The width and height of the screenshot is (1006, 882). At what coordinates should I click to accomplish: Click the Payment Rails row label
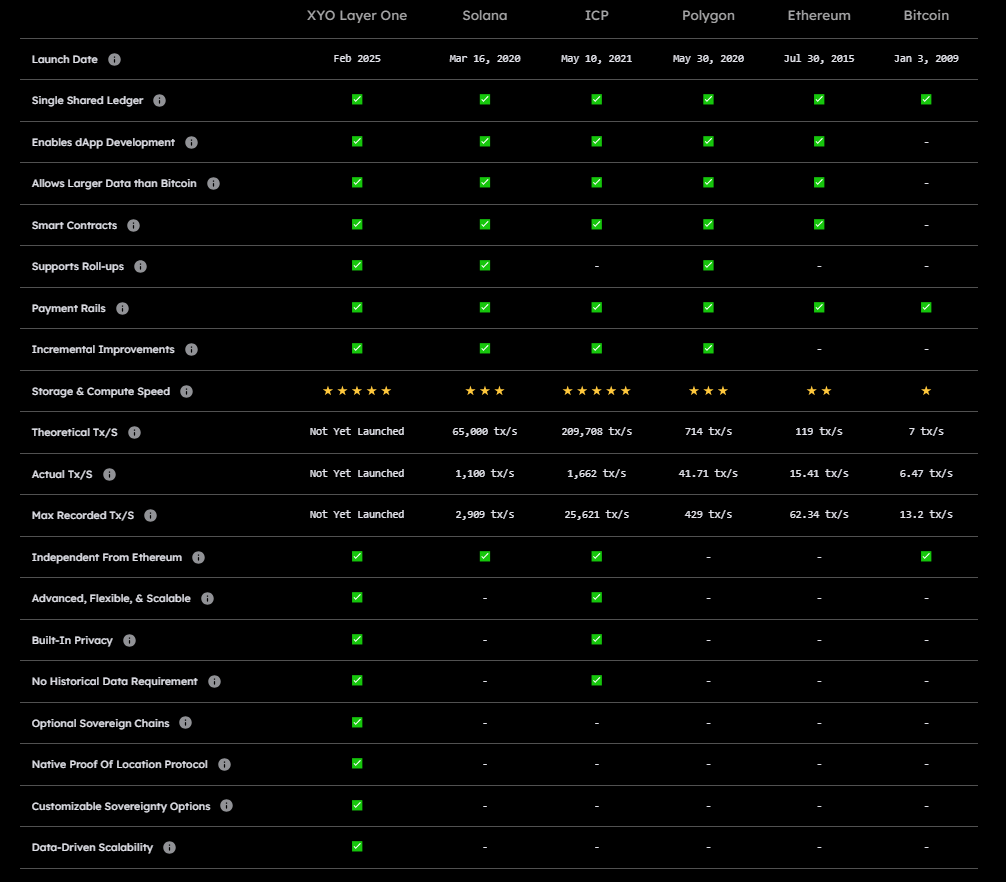pyautogui.click(x=69, y=309)
